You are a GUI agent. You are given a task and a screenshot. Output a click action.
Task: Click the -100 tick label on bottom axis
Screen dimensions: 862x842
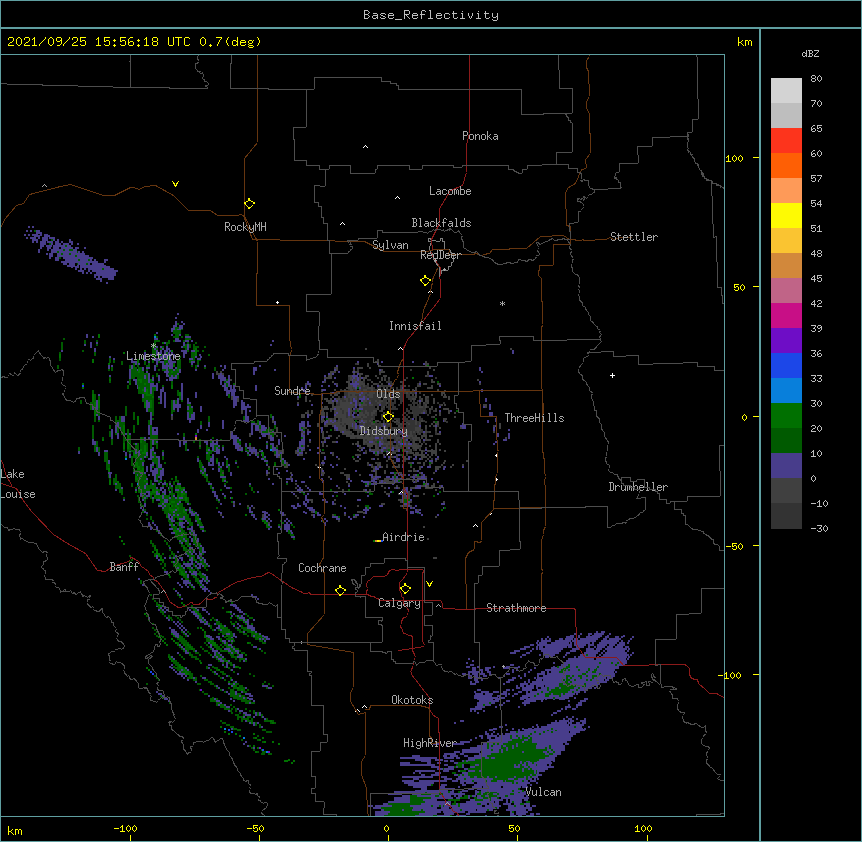click(x=125, y=828)
